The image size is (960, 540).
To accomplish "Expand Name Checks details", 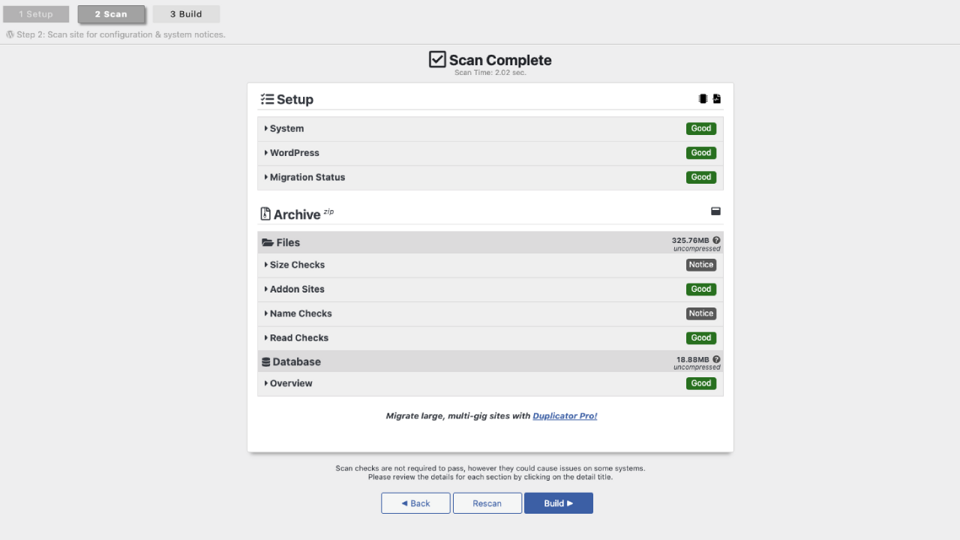I will (x=490, y=313).
